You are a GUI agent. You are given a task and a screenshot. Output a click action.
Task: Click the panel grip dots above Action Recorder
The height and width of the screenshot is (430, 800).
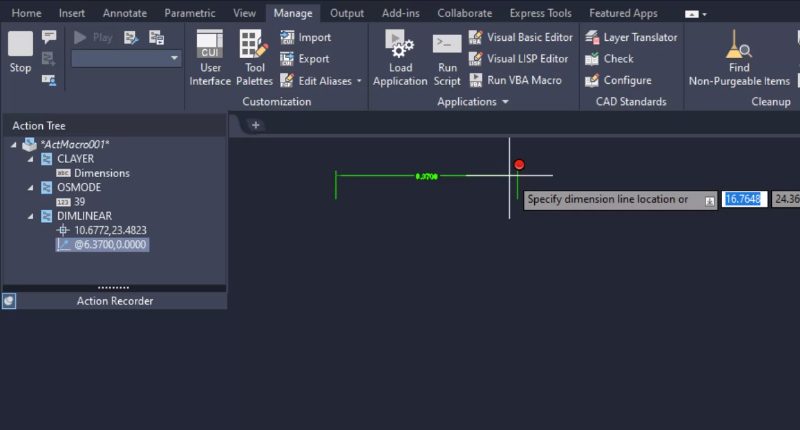[x=113, y=288]
